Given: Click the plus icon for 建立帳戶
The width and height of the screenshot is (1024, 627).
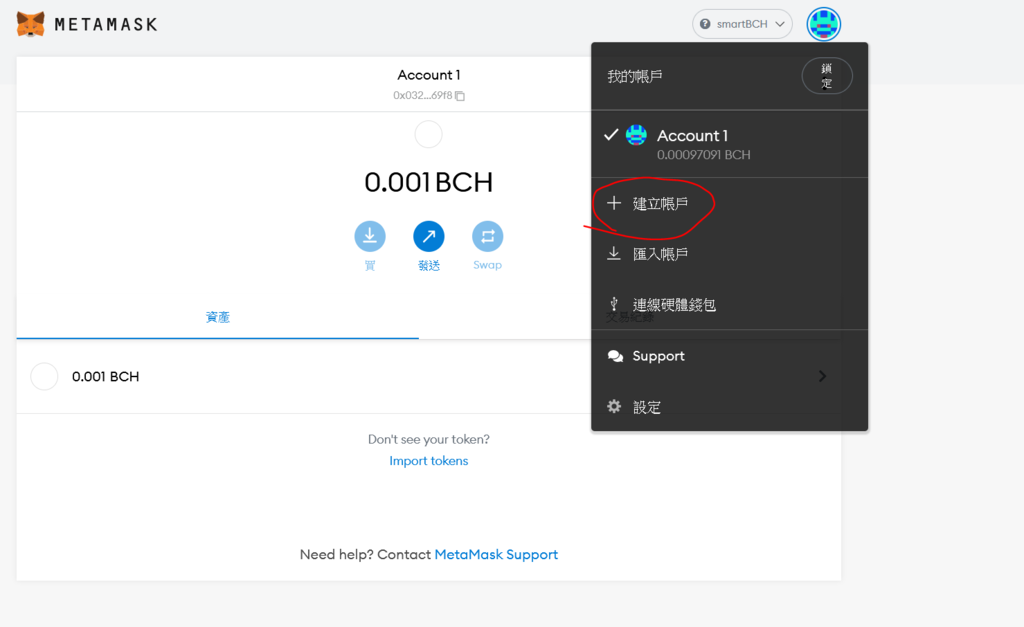Looking at the screenshot, I should pyautogui.click(x=614, y=203).
